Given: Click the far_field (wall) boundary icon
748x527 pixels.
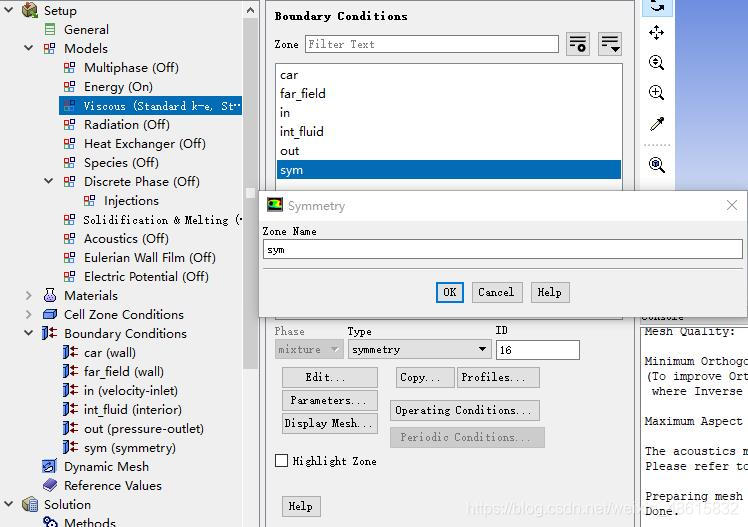Looking at the screenshot, I should pos(70,372).
